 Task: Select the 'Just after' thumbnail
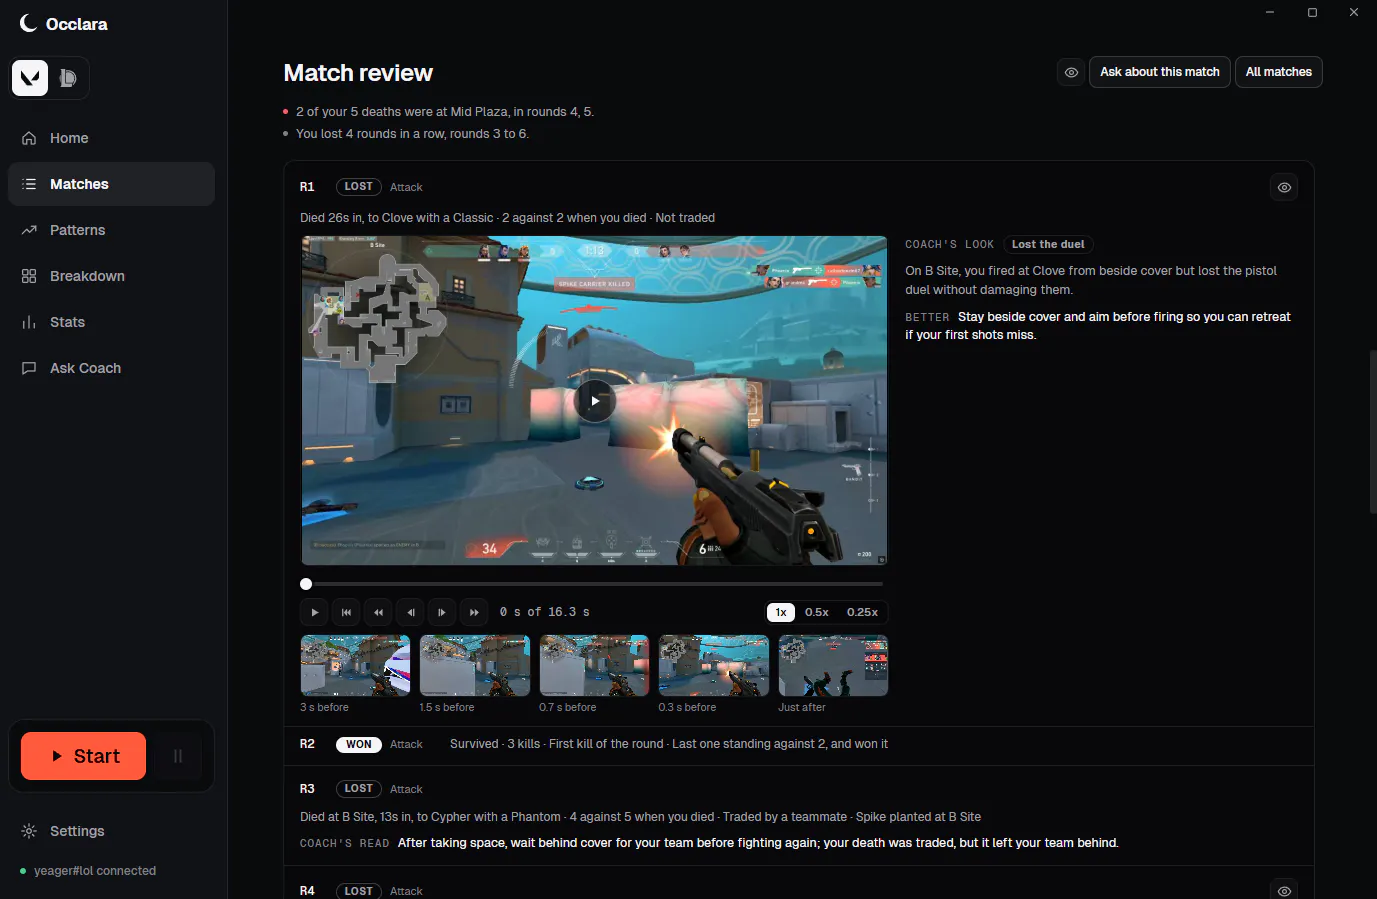coord(833,666)
